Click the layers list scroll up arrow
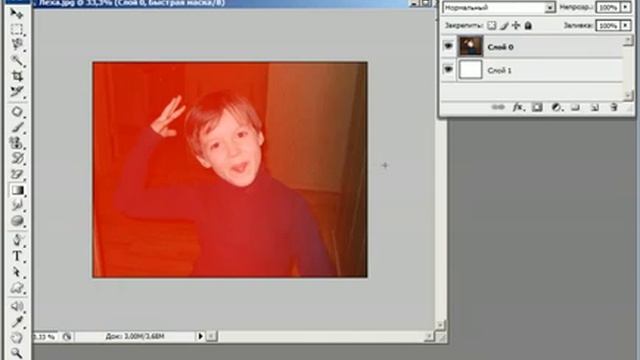640x360 pixels. pos(628,40)
